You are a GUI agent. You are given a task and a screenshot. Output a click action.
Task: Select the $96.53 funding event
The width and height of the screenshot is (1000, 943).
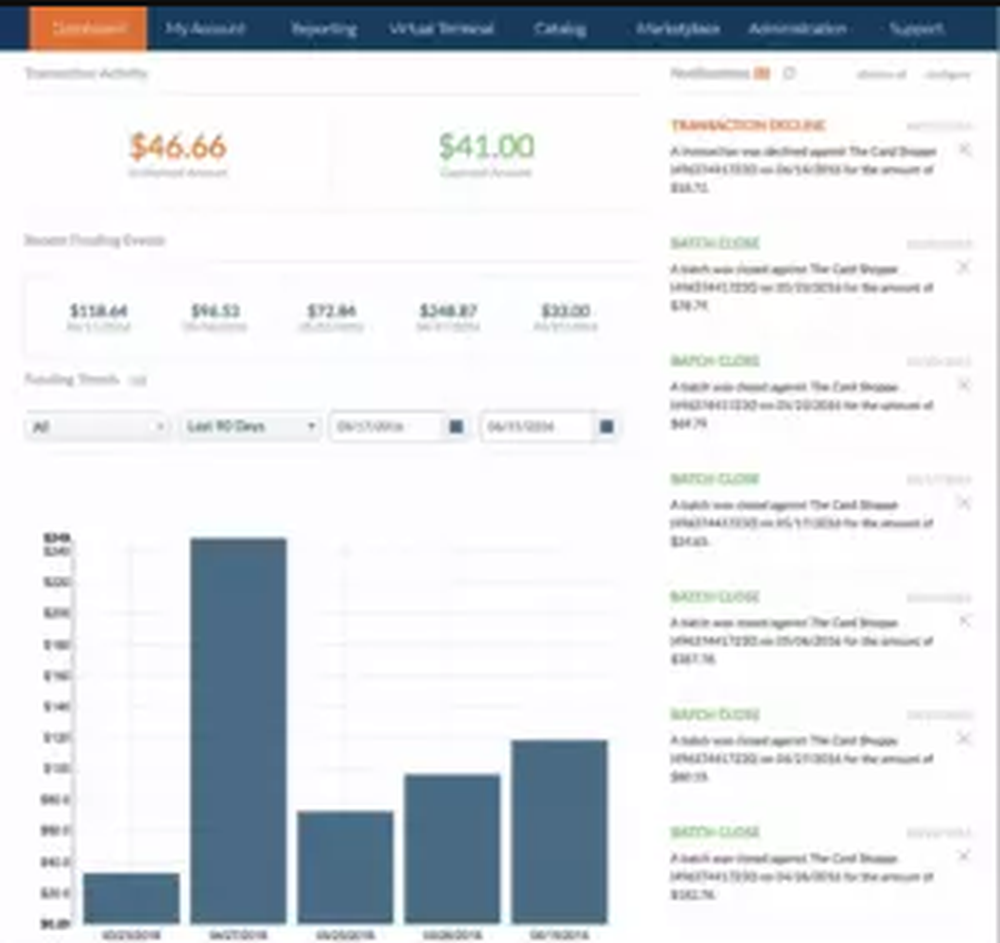tap(215, 317)
